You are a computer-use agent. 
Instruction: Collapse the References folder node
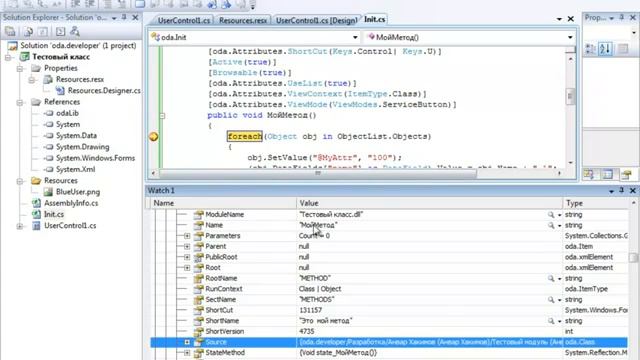tap(20, 102)
